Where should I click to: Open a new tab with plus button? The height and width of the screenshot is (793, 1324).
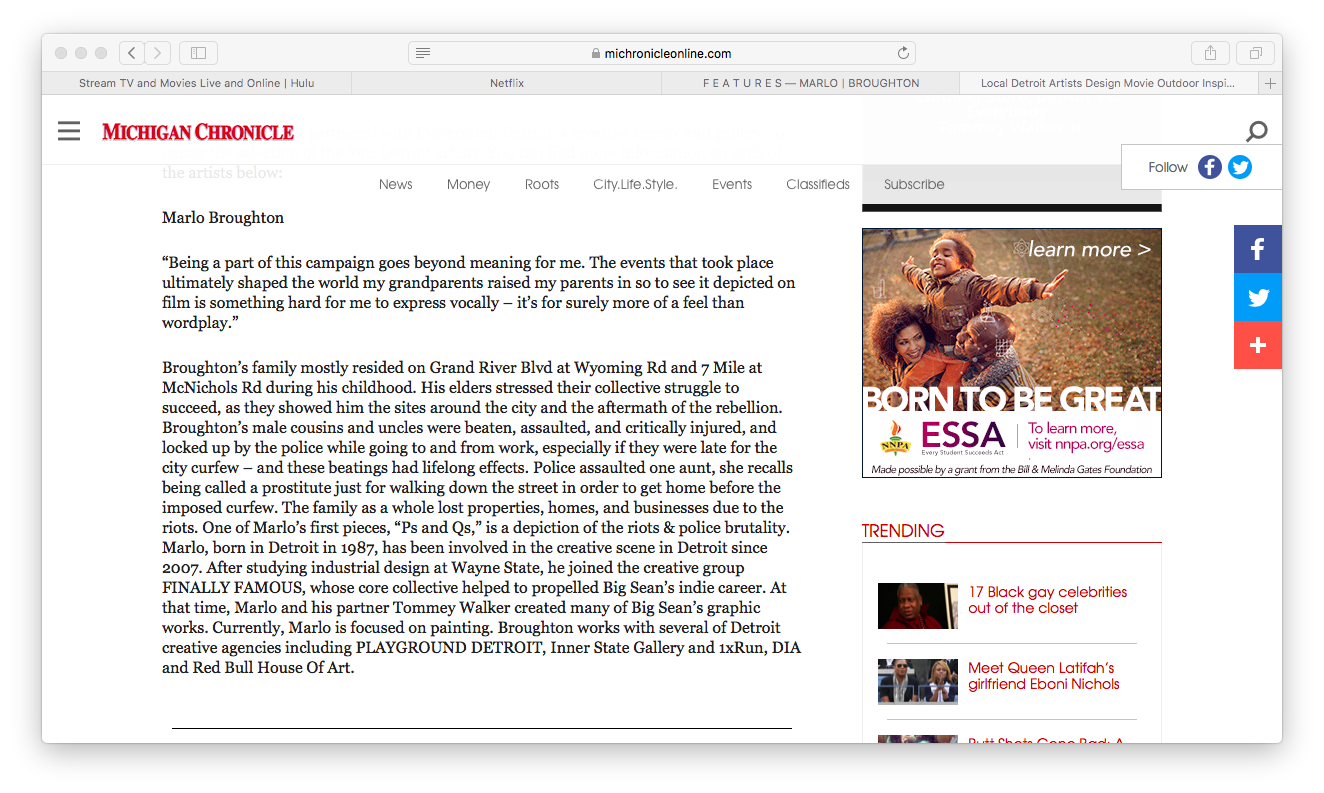1271,83
